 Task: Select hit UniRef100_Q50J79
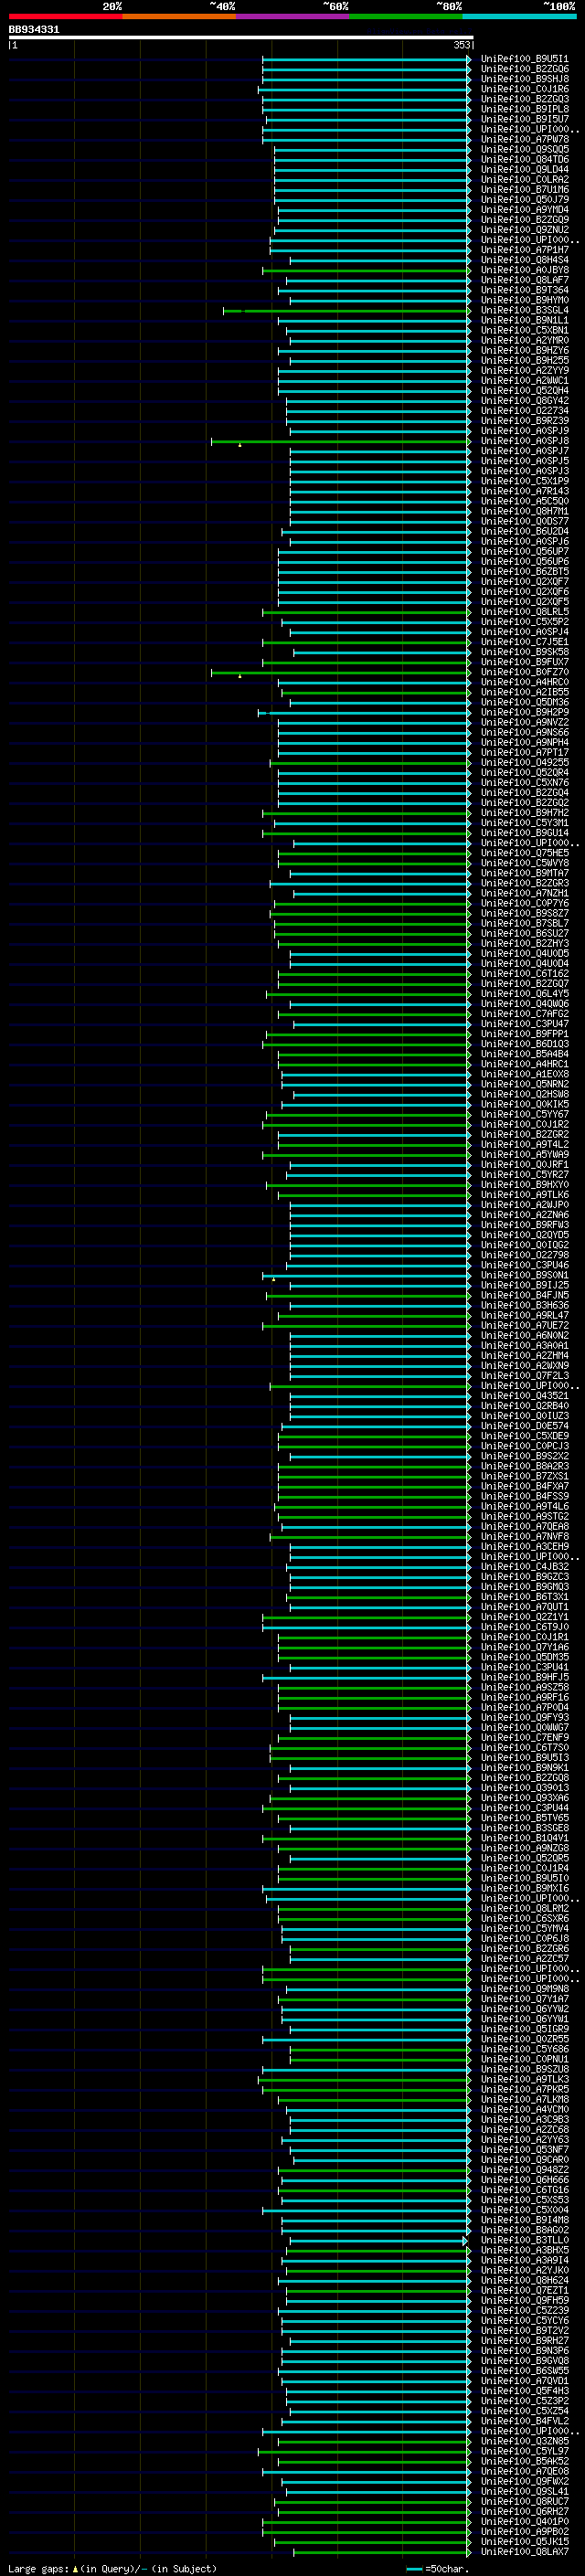tap(524, 199)
